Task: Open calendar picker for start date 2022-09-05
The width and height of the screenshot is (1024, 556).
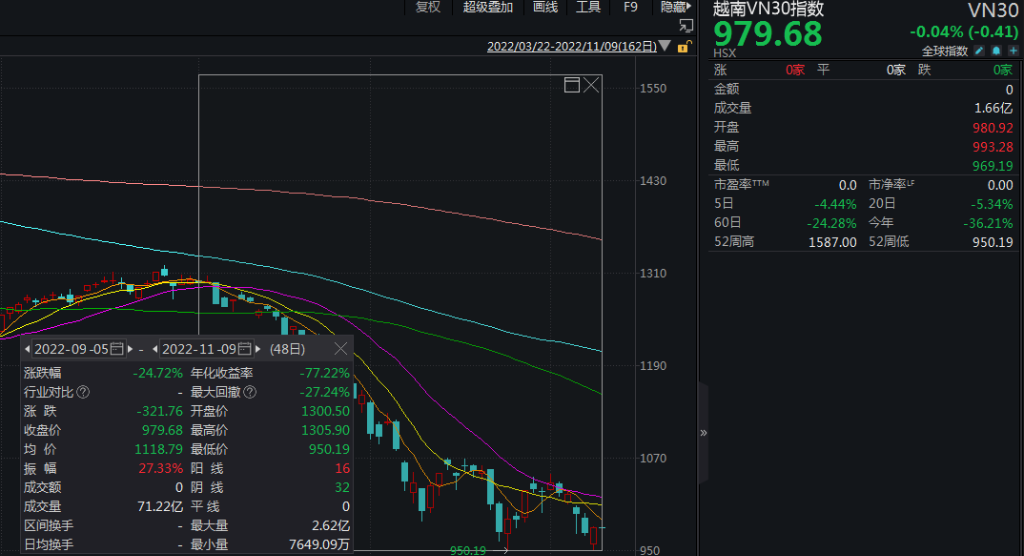Action: pos(116,349)
